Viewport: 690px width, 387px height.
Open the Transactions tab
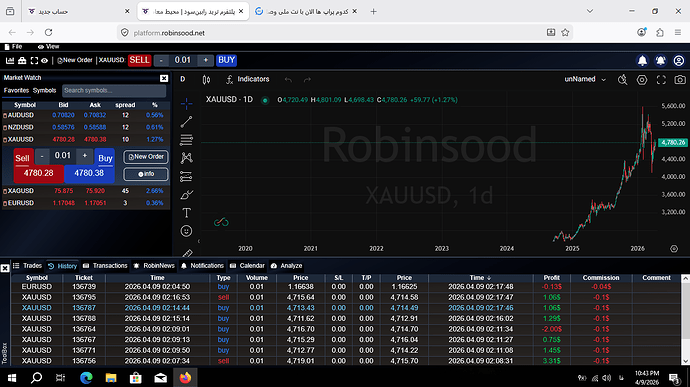point(105,266)
